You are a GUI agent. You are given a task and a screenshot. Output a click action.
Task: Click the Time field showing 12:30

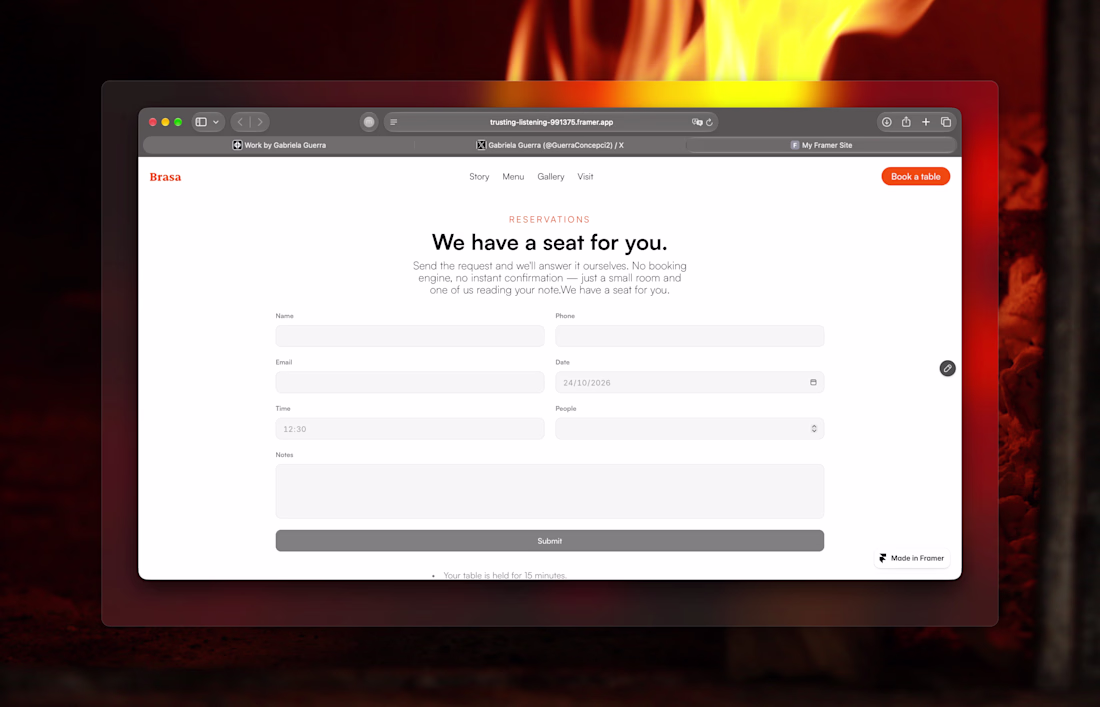point(410,429)
